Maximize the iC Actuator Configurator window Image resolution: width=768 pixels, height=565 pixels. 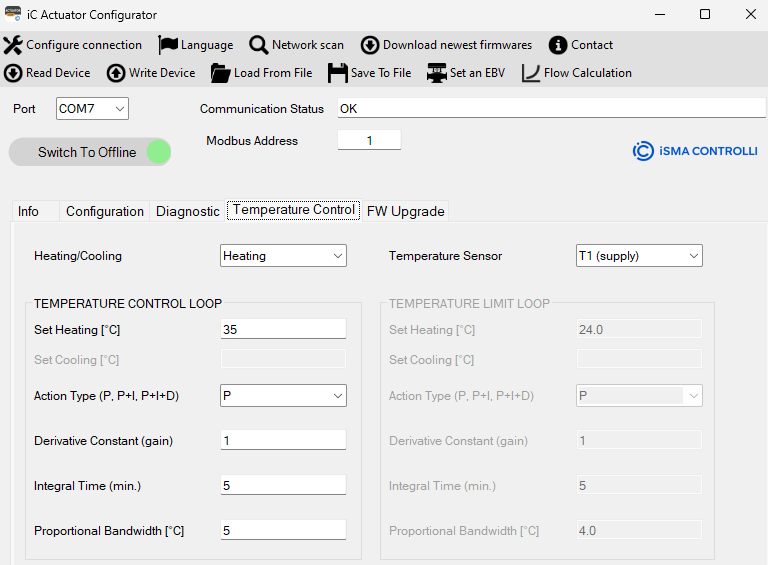pos(705,14)
